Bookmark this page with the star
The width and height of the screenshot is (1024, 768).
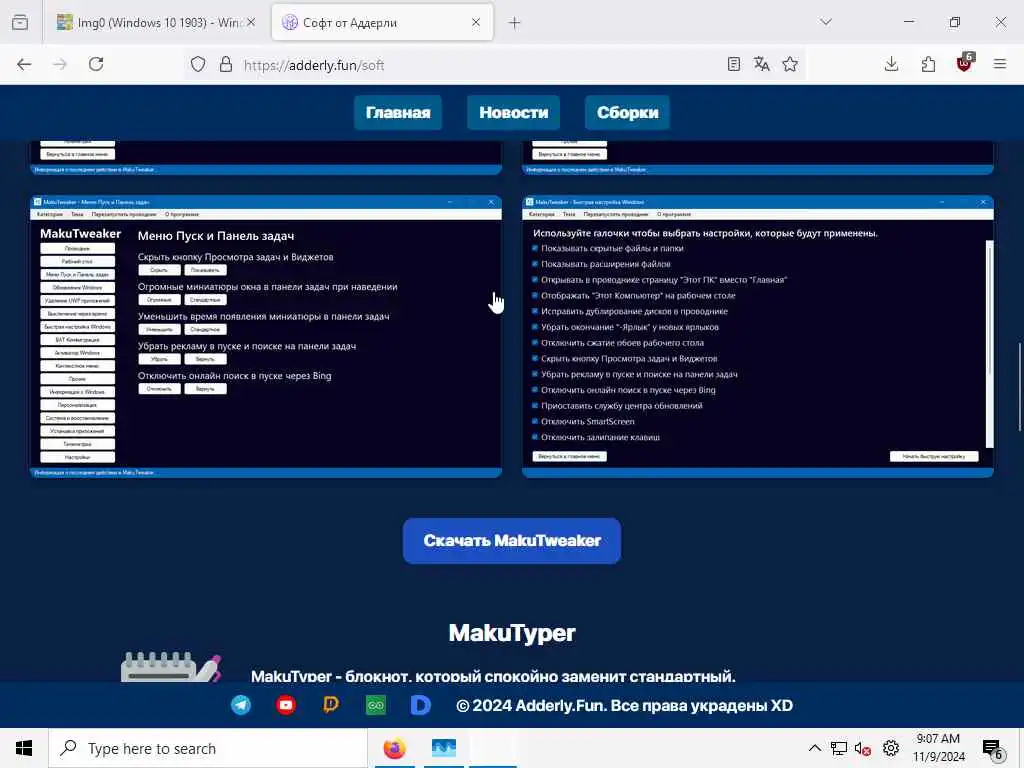tap(790, 64)
